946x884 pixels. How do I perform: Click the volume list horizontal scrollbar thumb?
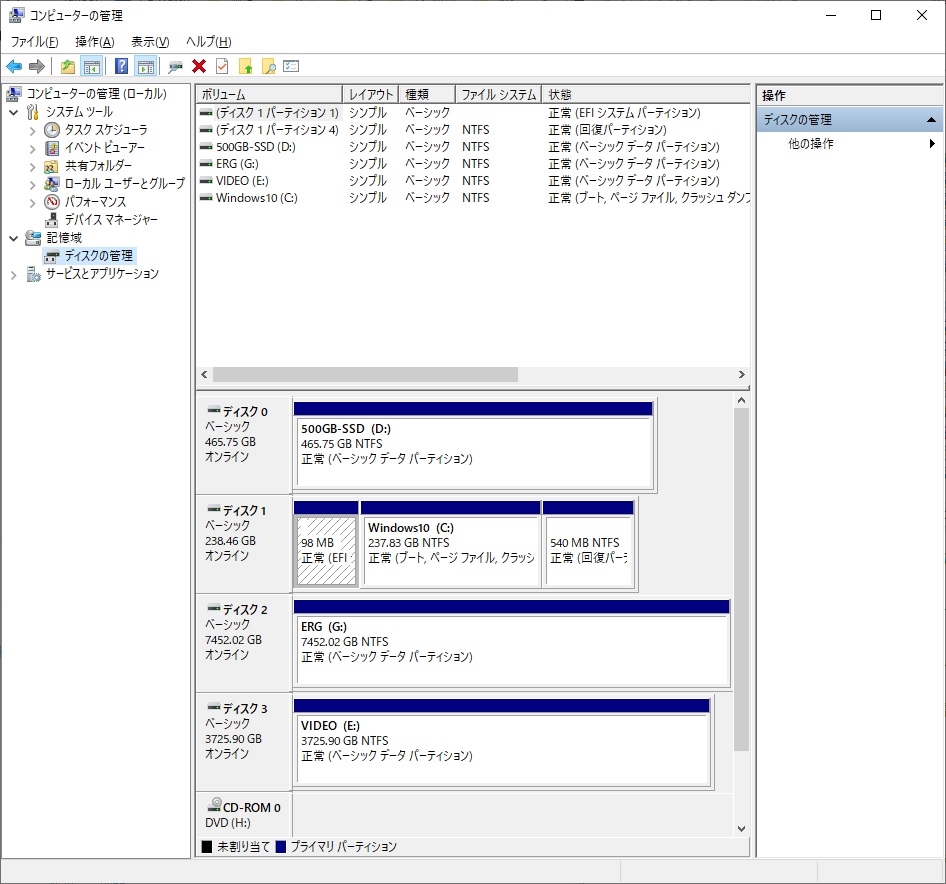pyautogui.click(x=365, y=375)
